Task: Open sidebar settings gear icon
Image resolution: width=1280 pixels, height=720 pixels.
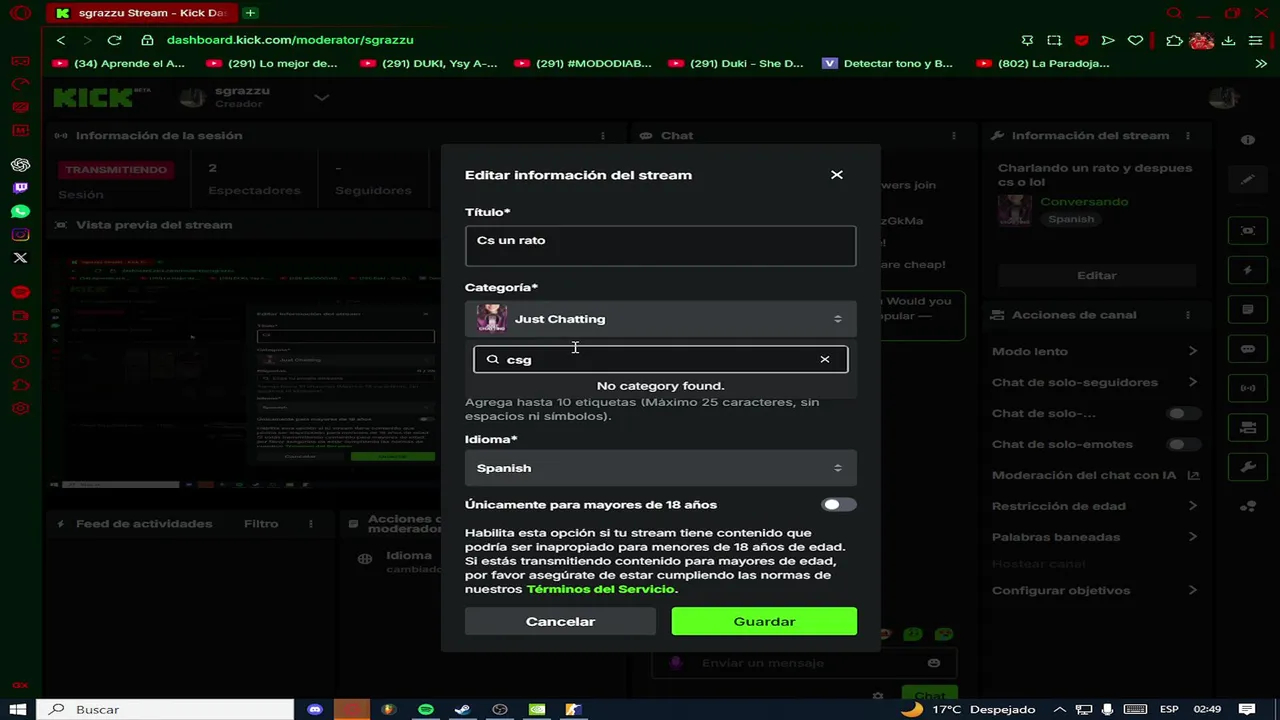Action: (20, 408)
